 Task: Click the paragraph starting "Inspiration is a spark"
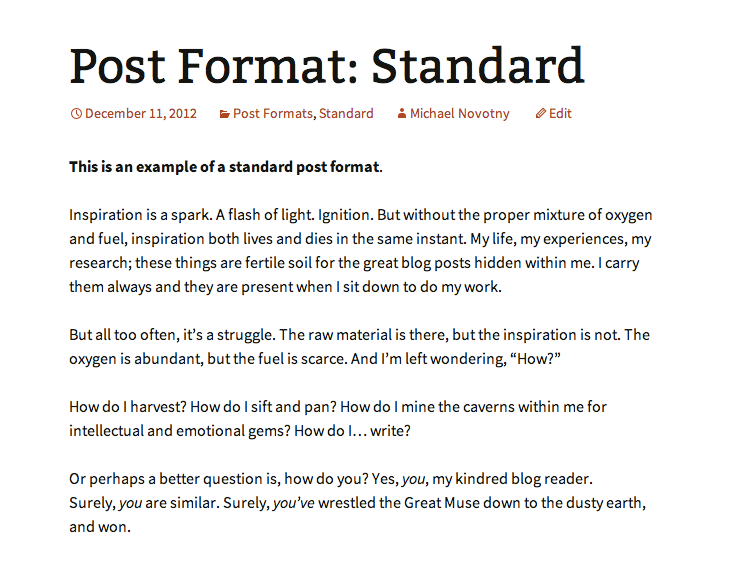(x=360, y=251)
